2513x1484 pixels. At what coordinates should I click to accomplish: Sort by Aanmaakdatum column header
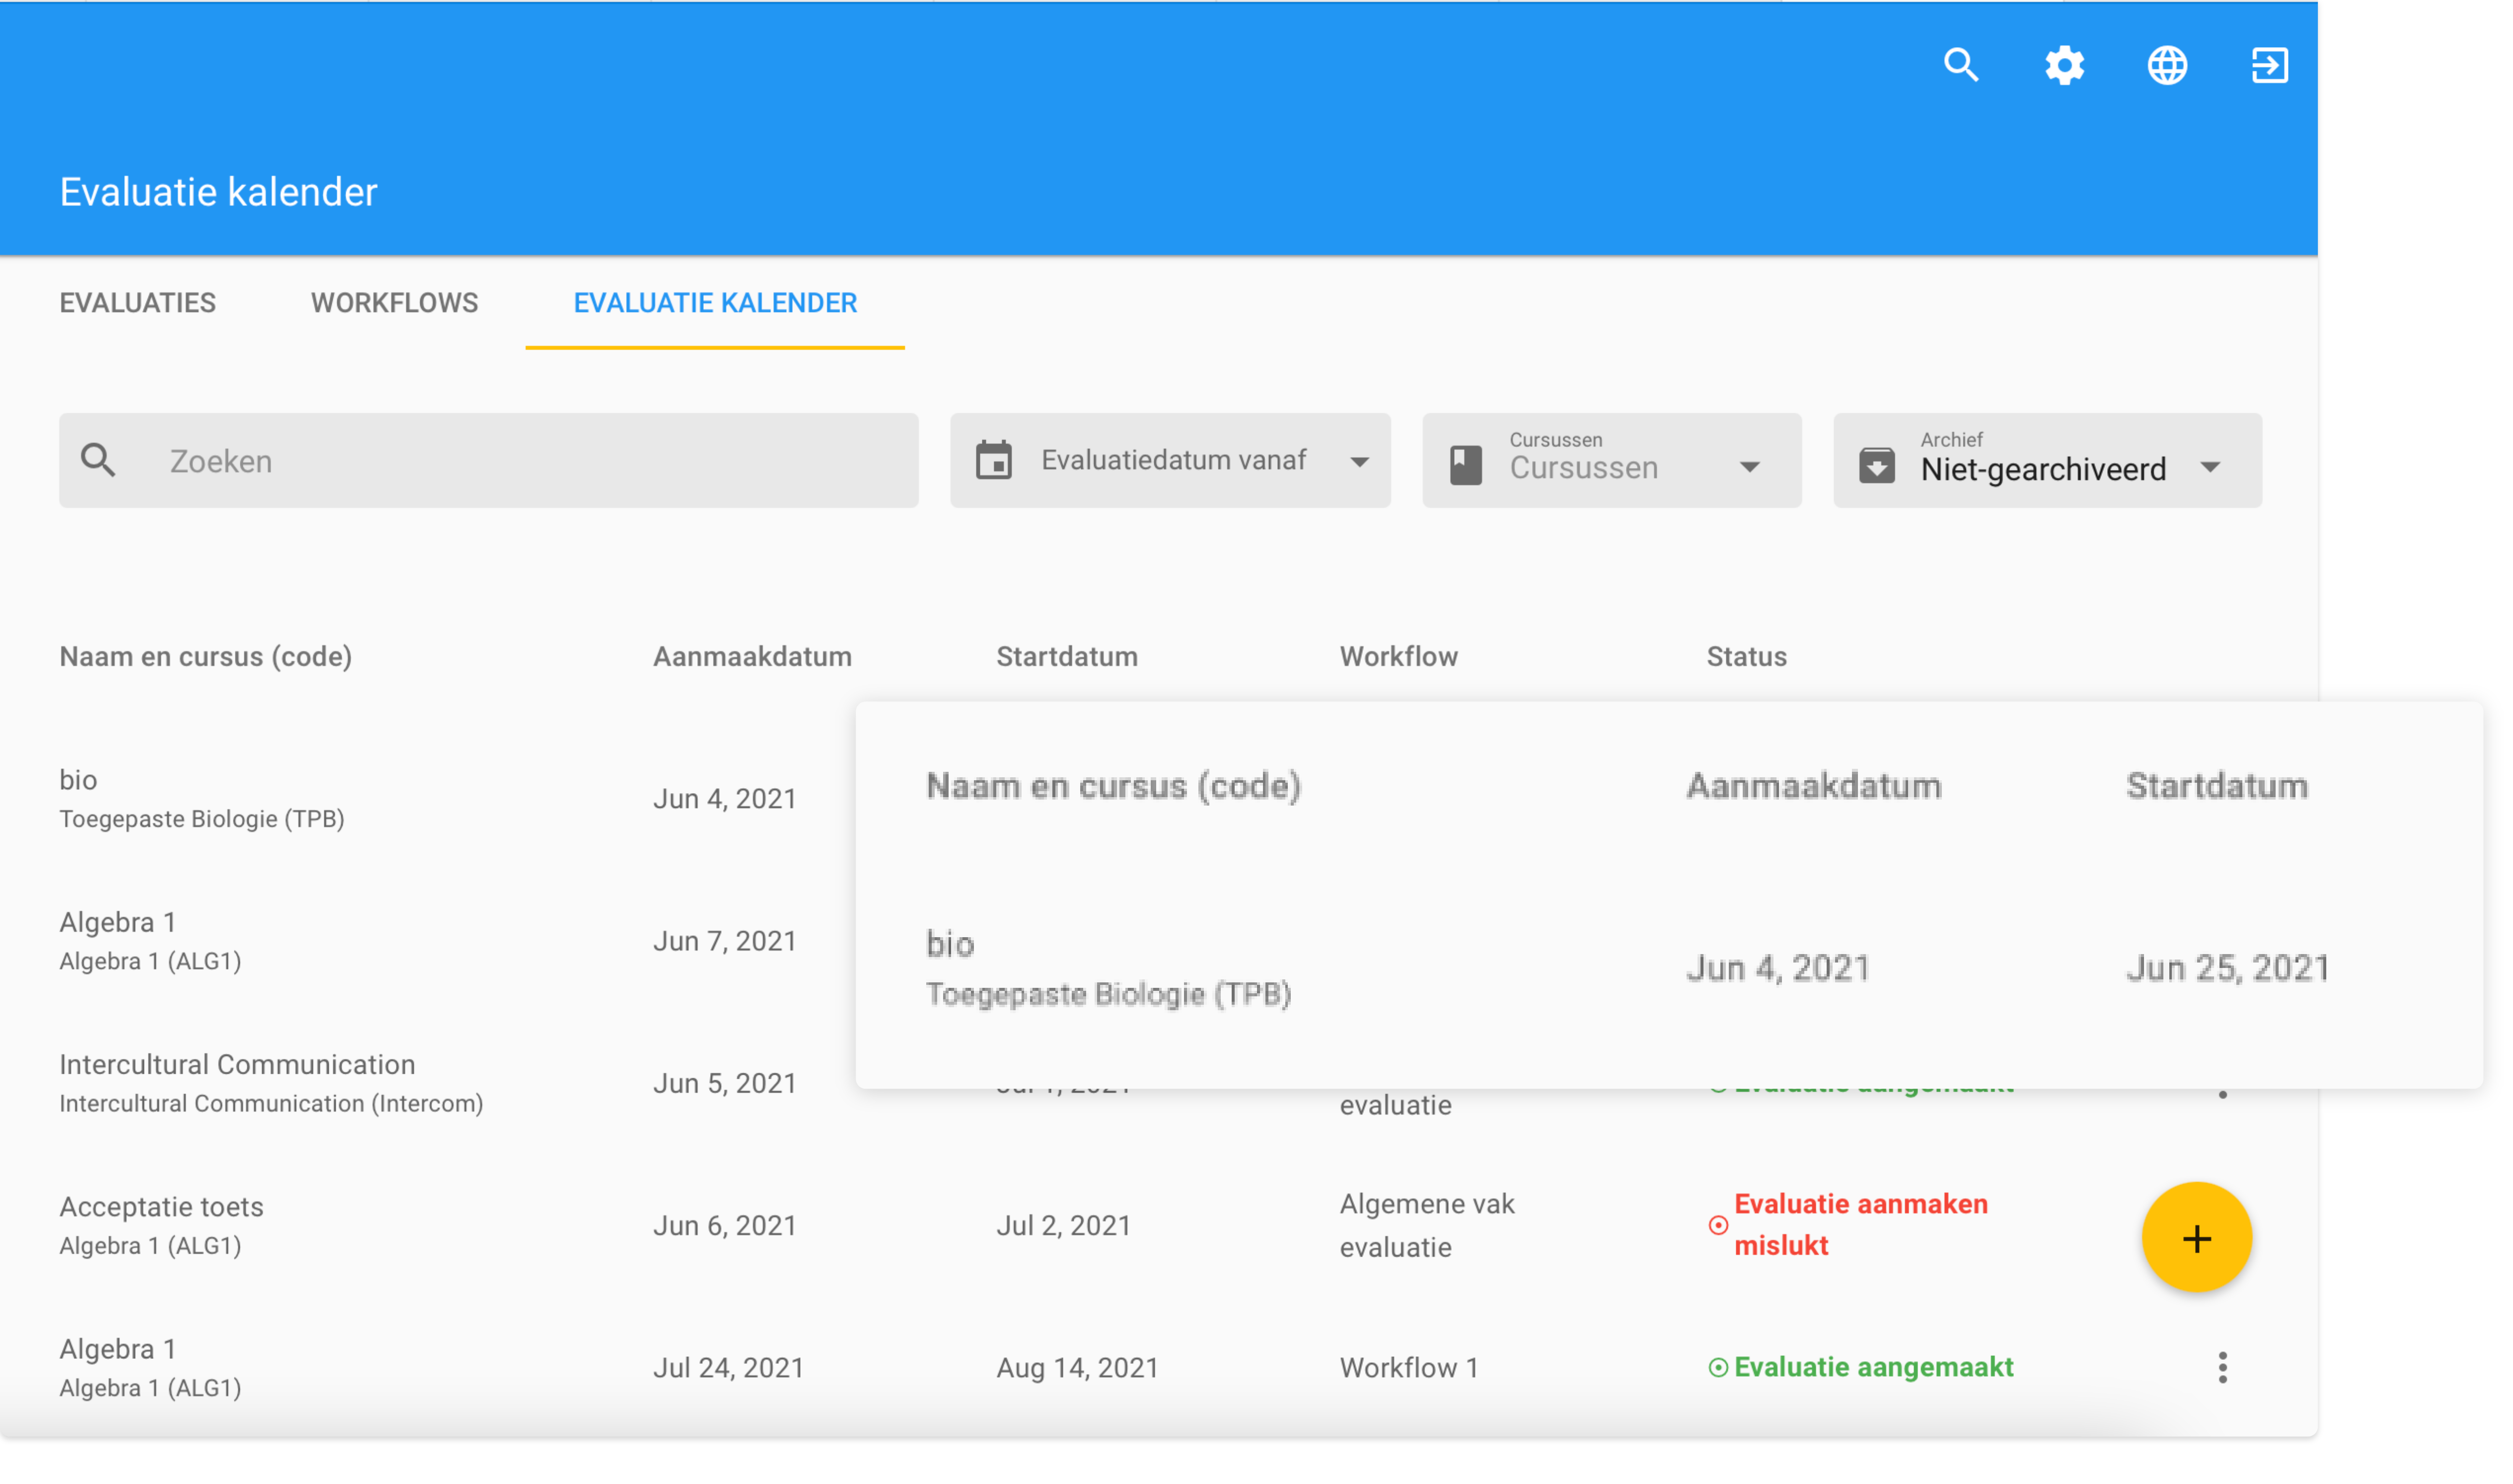[752, 657]
